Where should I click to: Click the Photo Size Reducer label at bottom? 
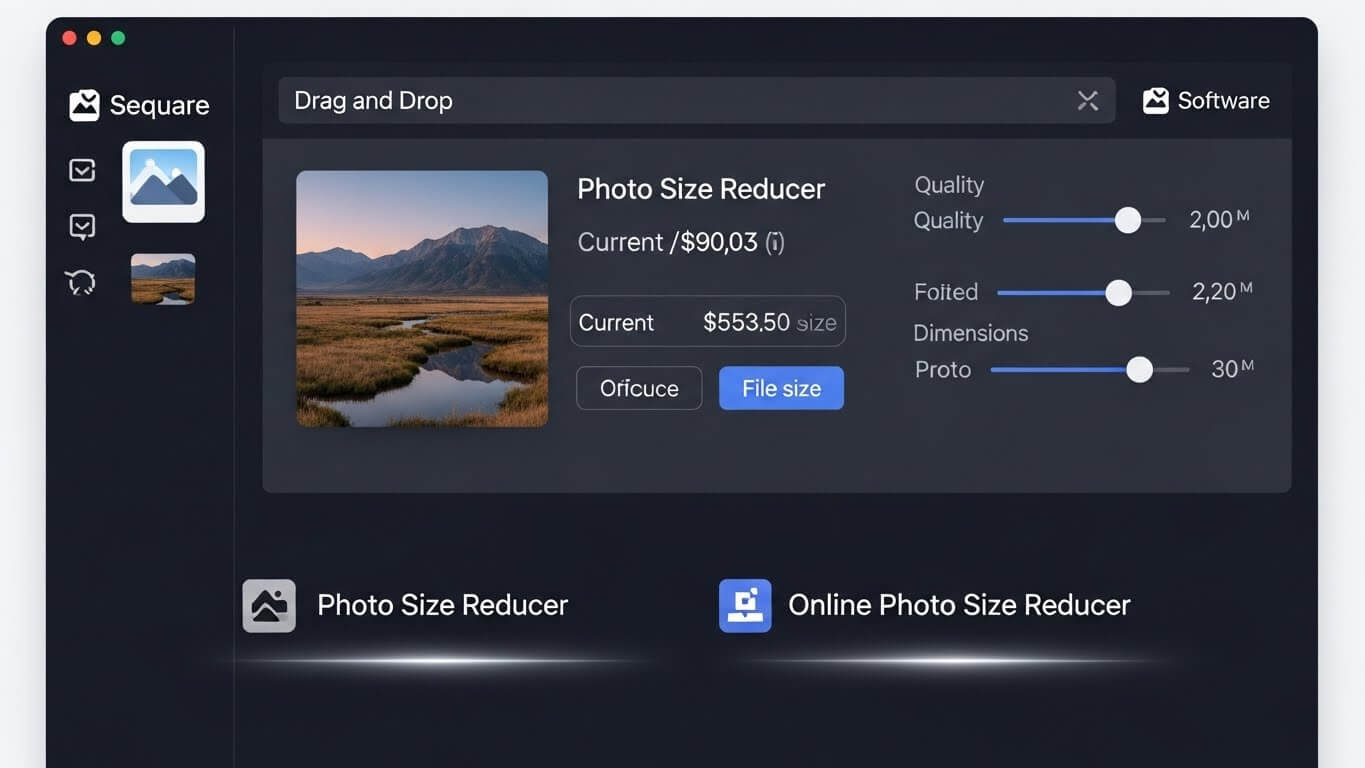[x=442, y=605]
